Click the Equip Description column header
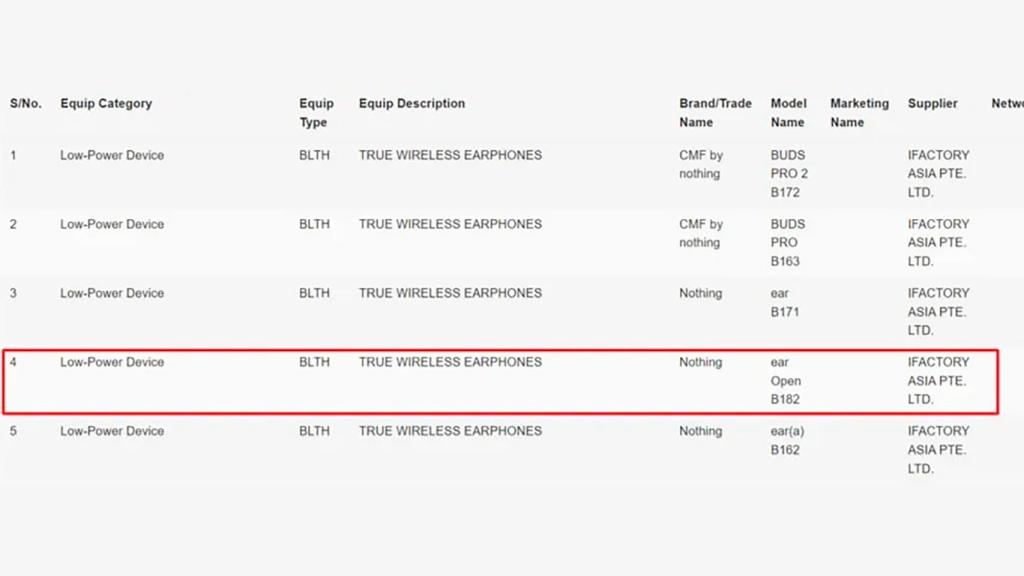This screenshot has width=1024, height=576. click(x=412, y=103)
